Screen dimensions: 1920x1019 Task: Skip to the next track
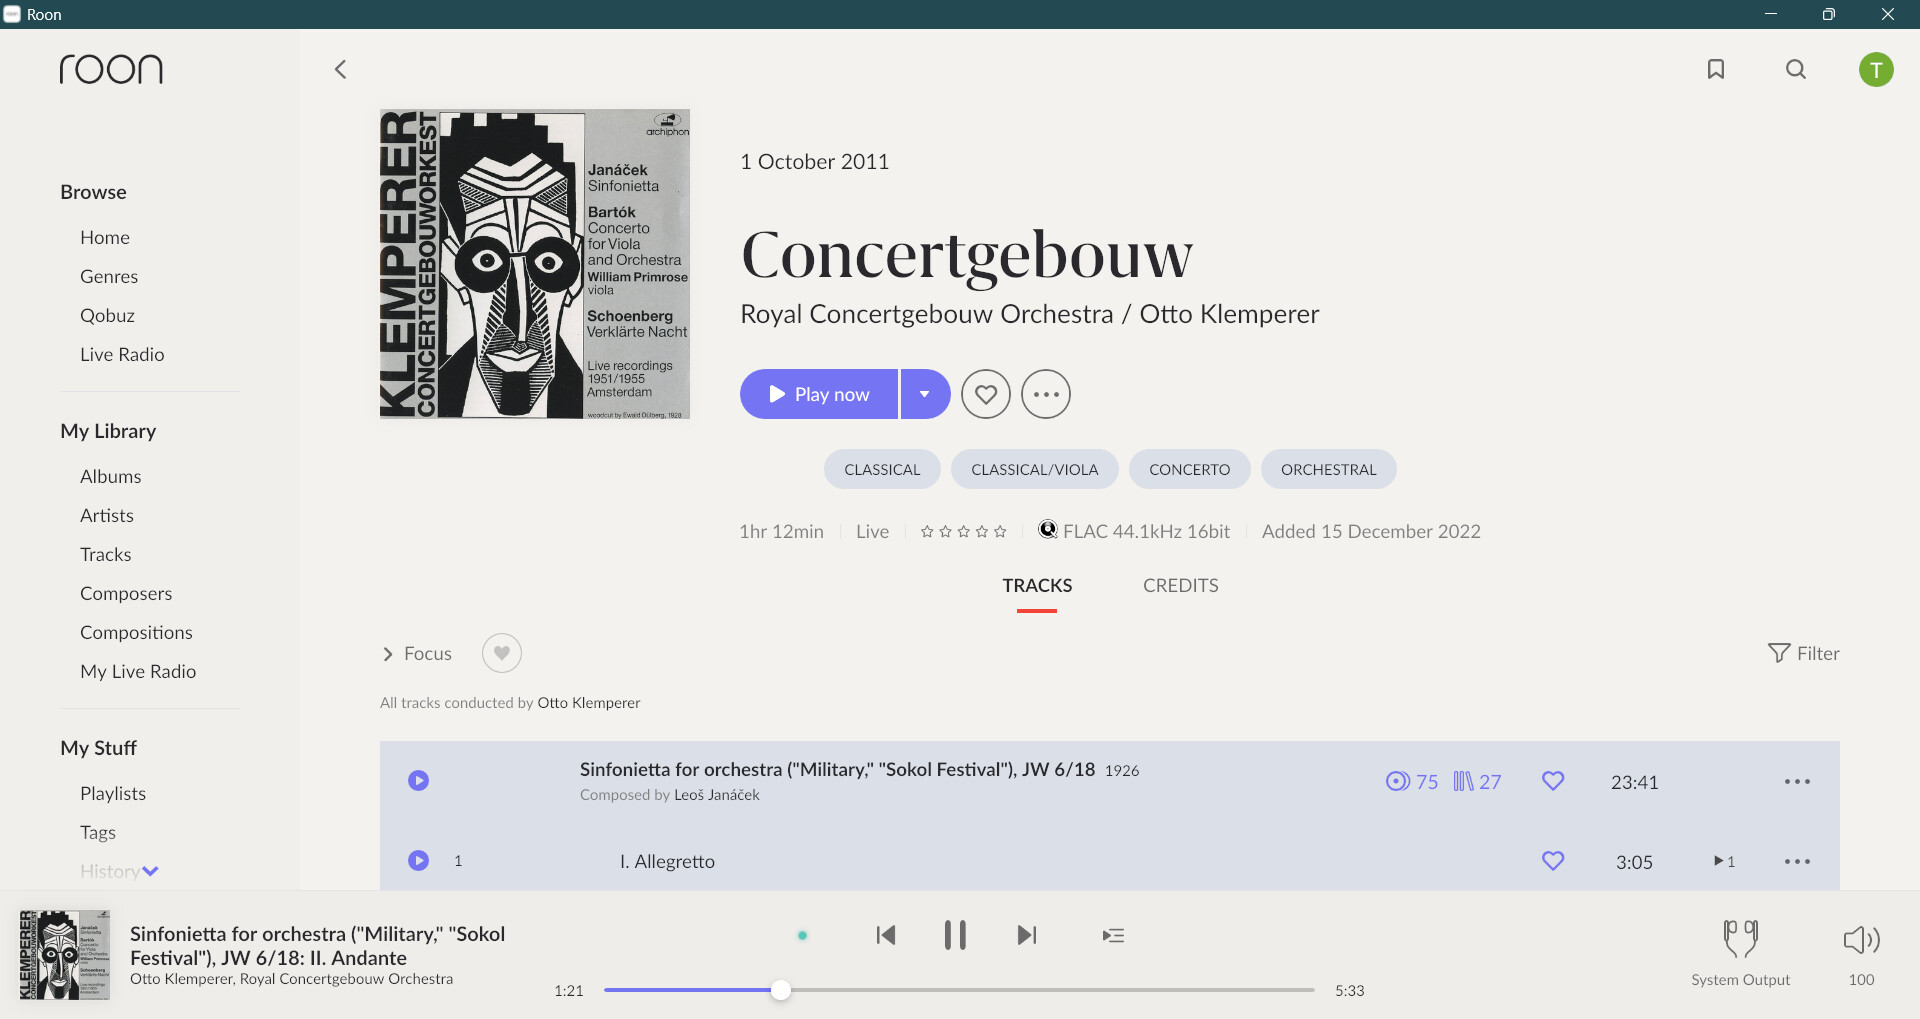coord(1027,935)
